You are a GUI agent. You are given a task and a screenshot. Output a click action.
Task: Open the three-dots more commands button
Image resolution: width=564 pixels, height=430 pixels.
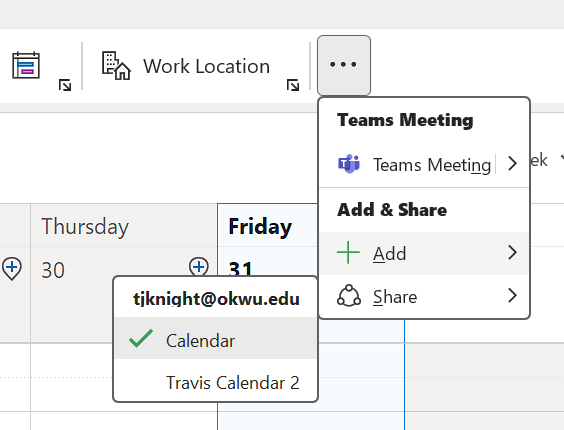point(344,65)
